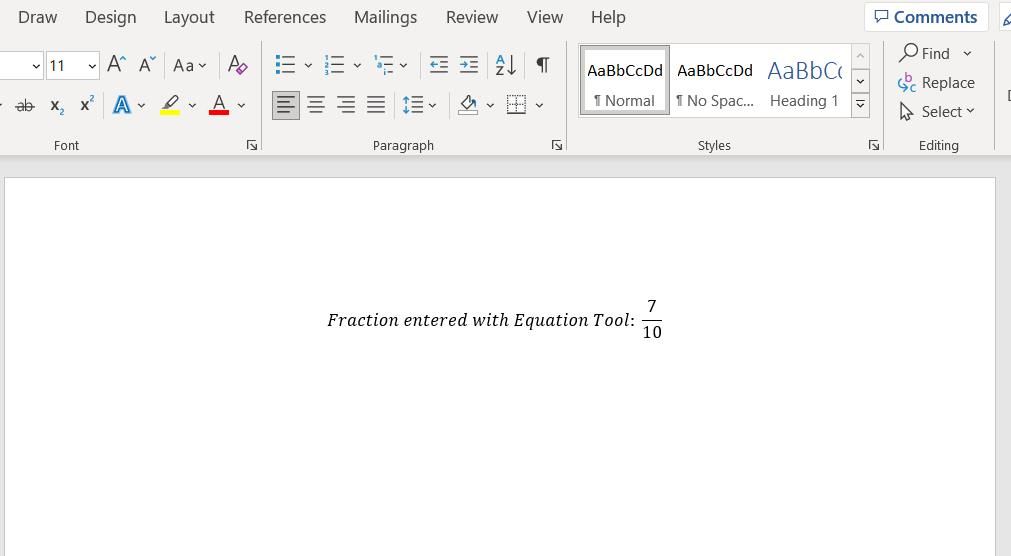Open the Comments pane
The image size is (1011, 556).
coord(926,17)
